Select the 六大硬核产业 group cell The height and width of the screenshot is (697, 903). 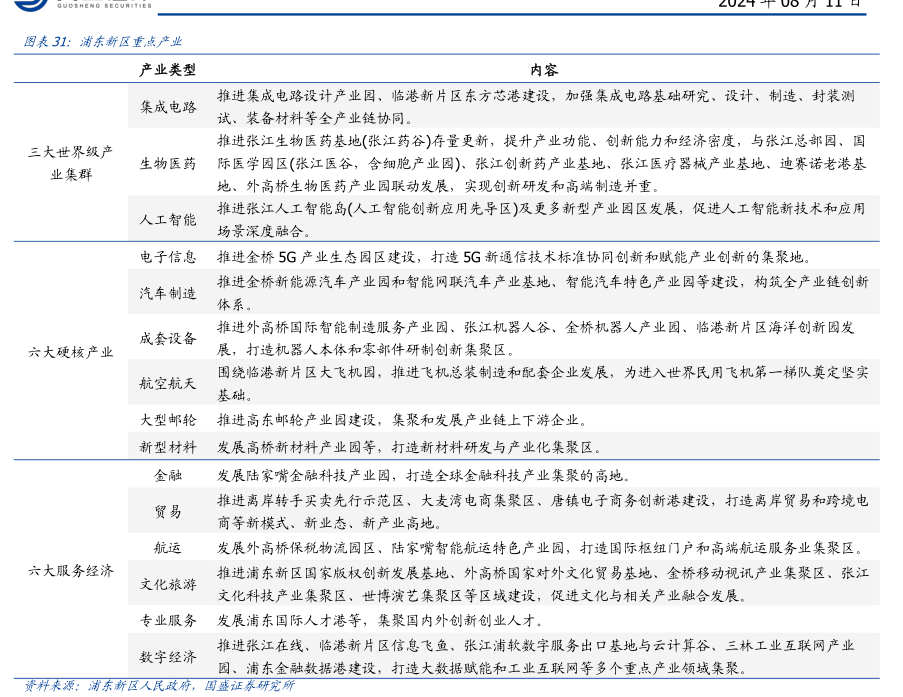(71, 352)
